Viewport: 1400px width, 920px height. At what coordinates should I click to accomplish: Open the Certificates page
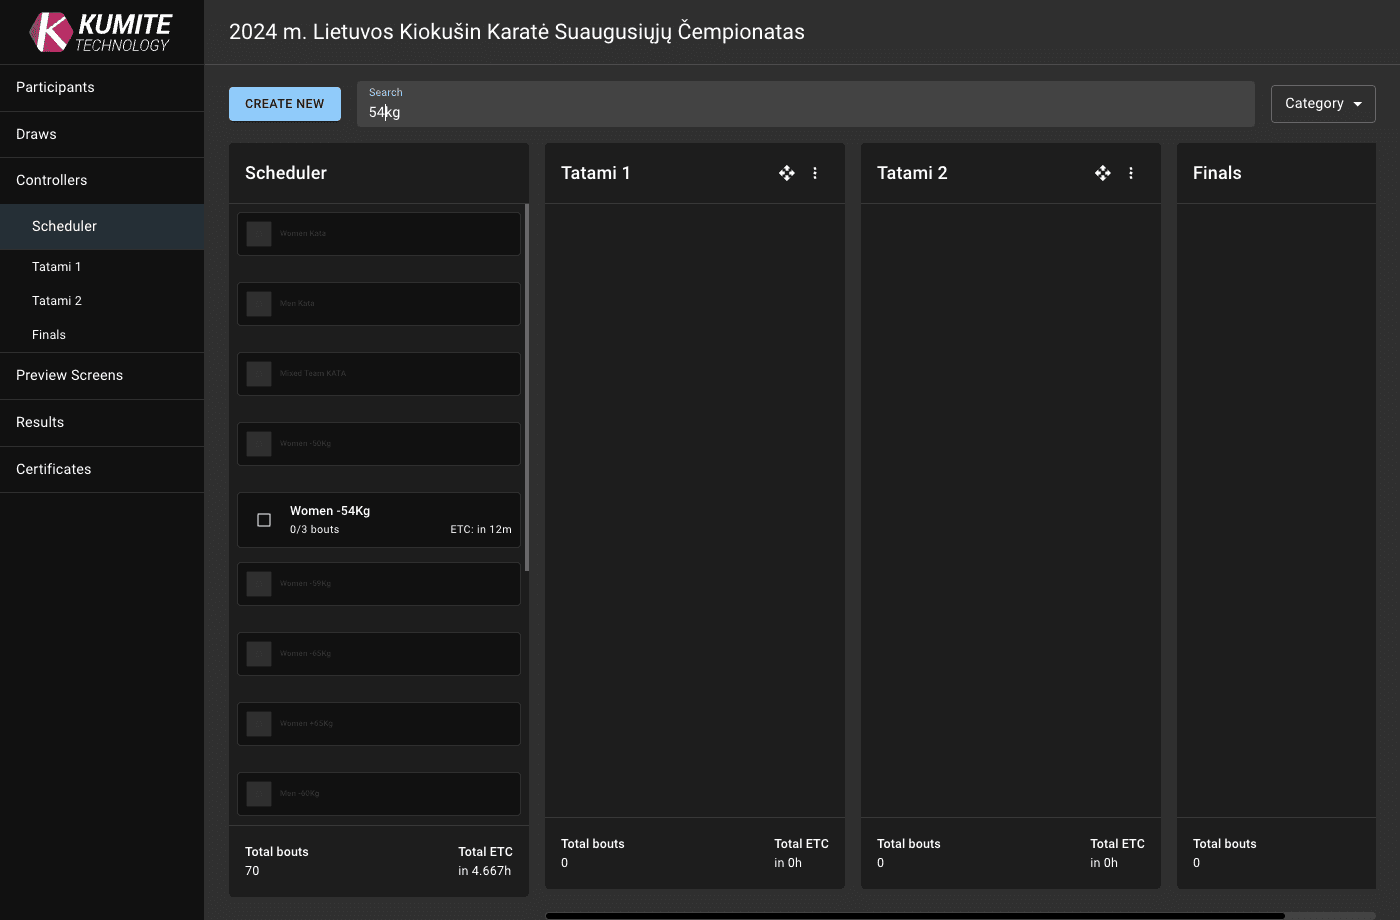coord(53,469)
